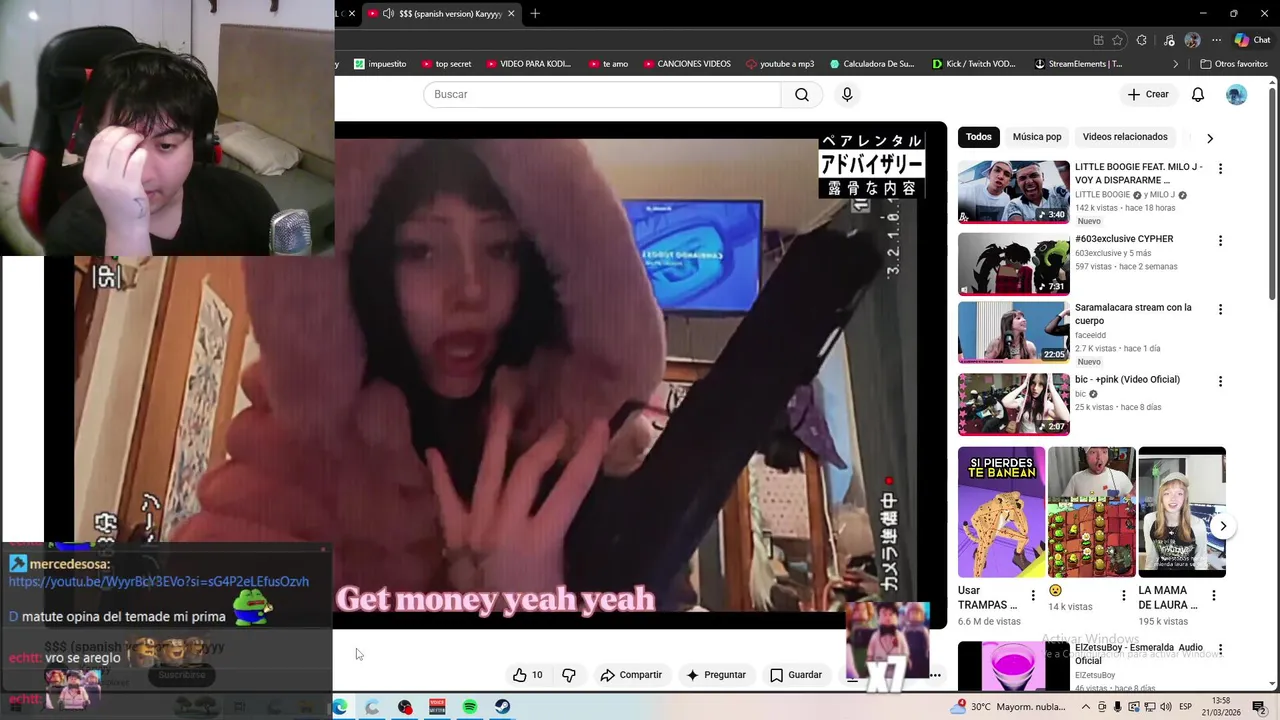Show hidden system tray icons chevron
Image resolution: width=1280 pixels, height=720 pixels.
1087,707
